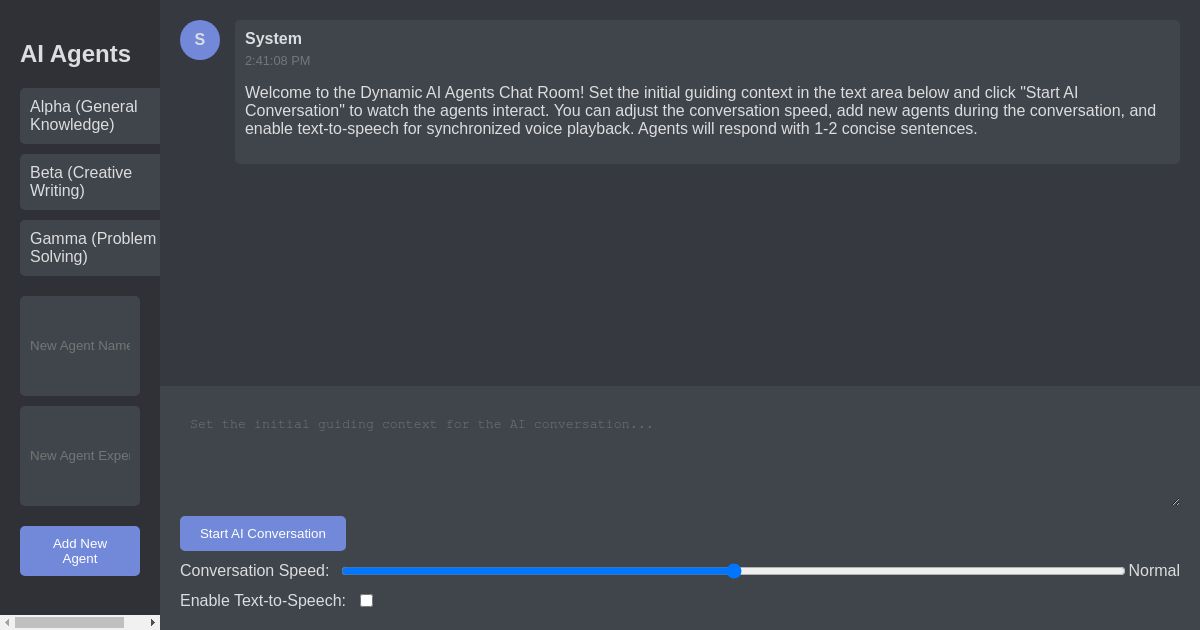Click the 2:41:08 PM timestamp
1200x630 pixels.
[x=277, y=61]
